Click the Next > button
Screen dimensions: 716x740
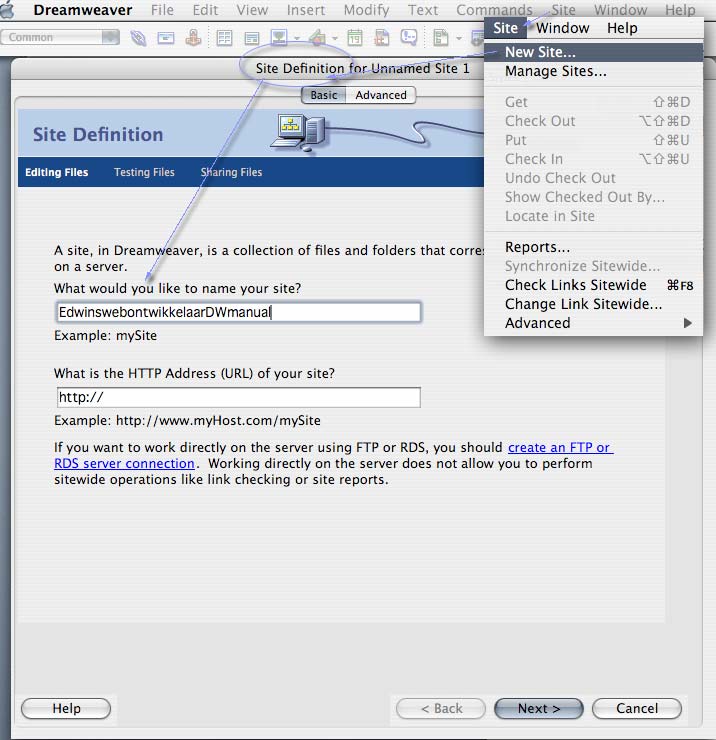tap(539, 708)
